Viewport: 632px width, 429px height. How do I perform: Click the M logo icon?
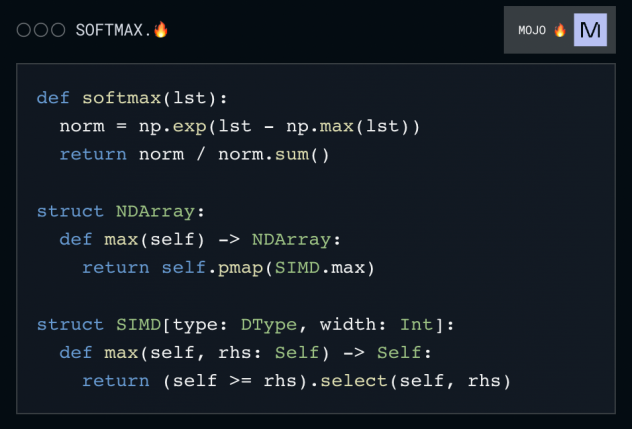pyautogui.click(x=591, y=30)
